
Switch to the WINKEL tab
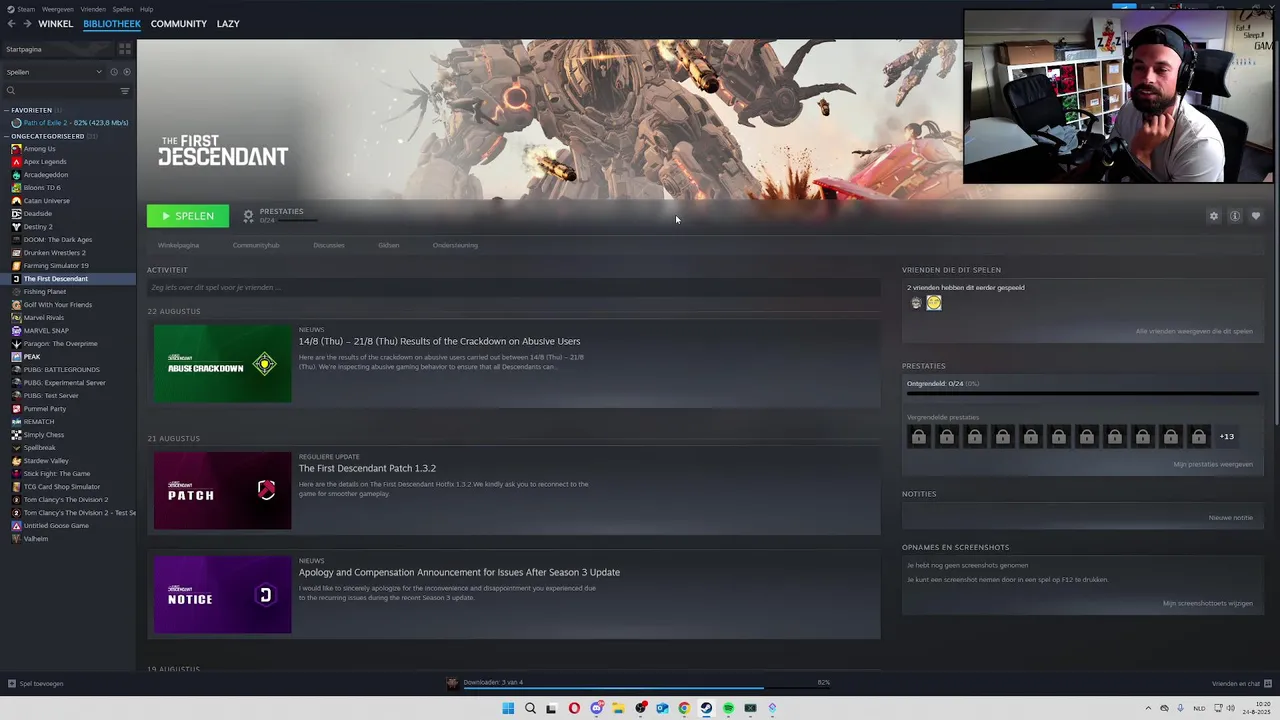[56, 23]
